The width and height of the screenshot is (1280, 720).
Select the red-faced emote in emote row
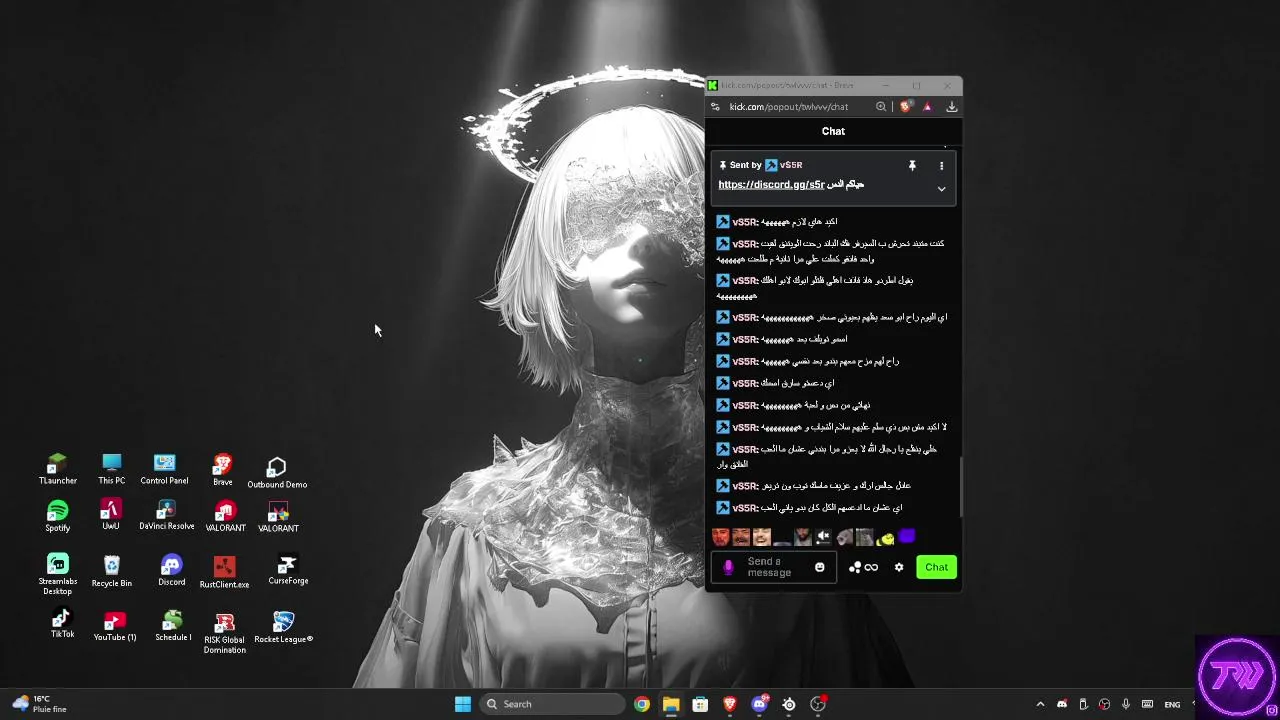coord(720,537)
